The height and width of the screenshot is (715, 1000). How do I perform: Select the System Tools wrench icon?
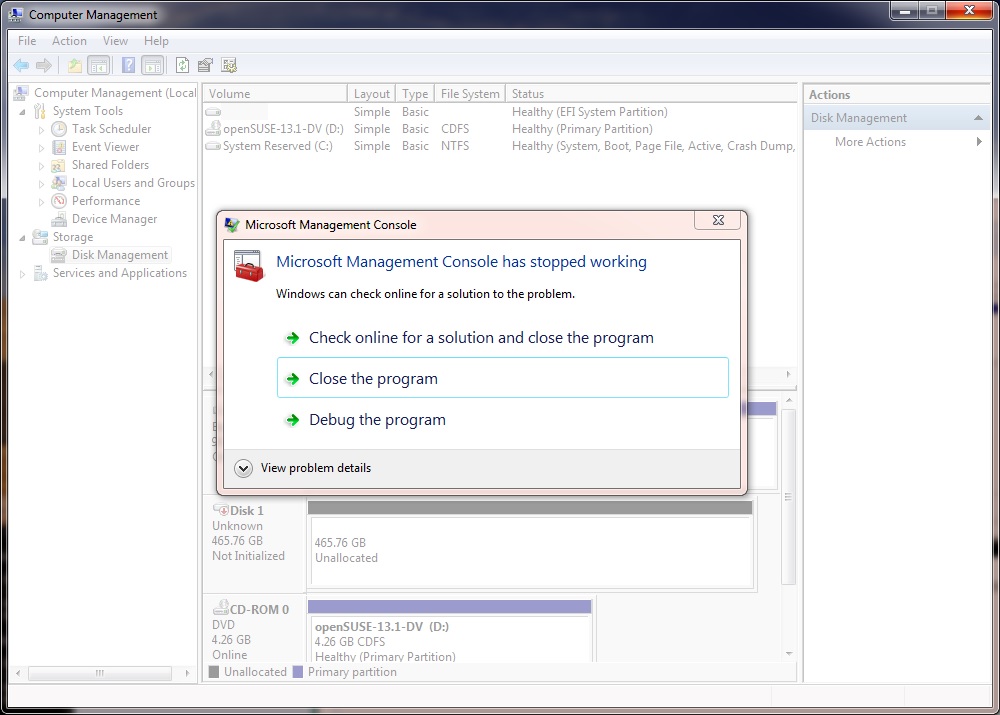pos(40,111)
